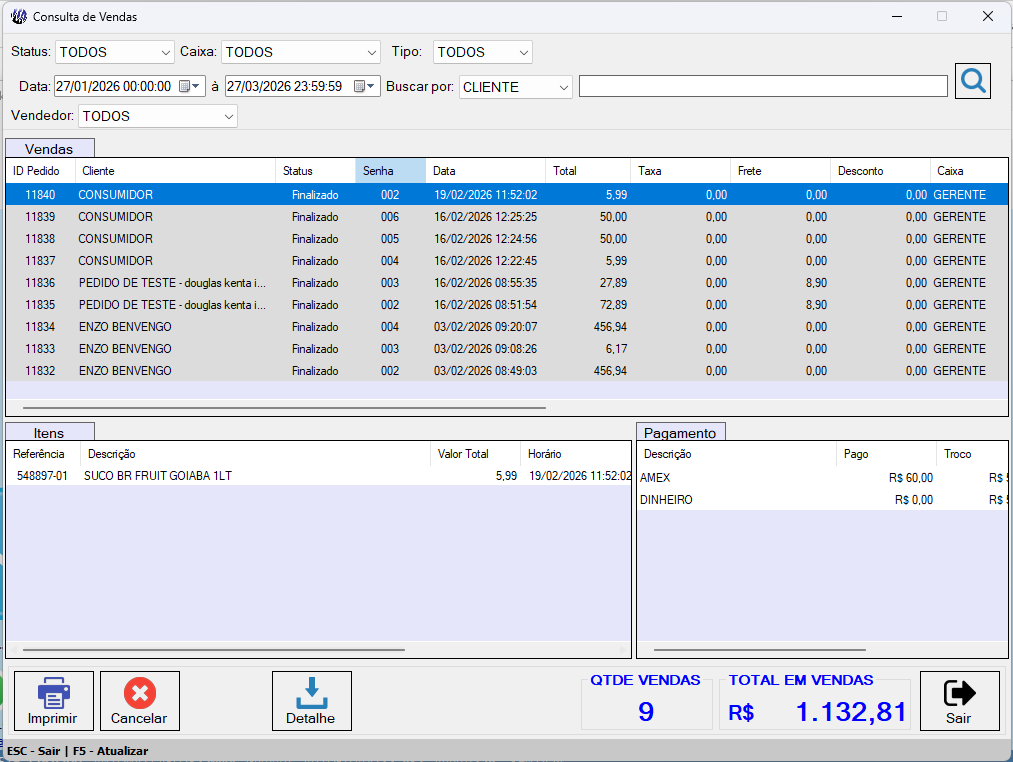Sort by the Total column header
This screenshot has width=1013, height=762.
587,171
